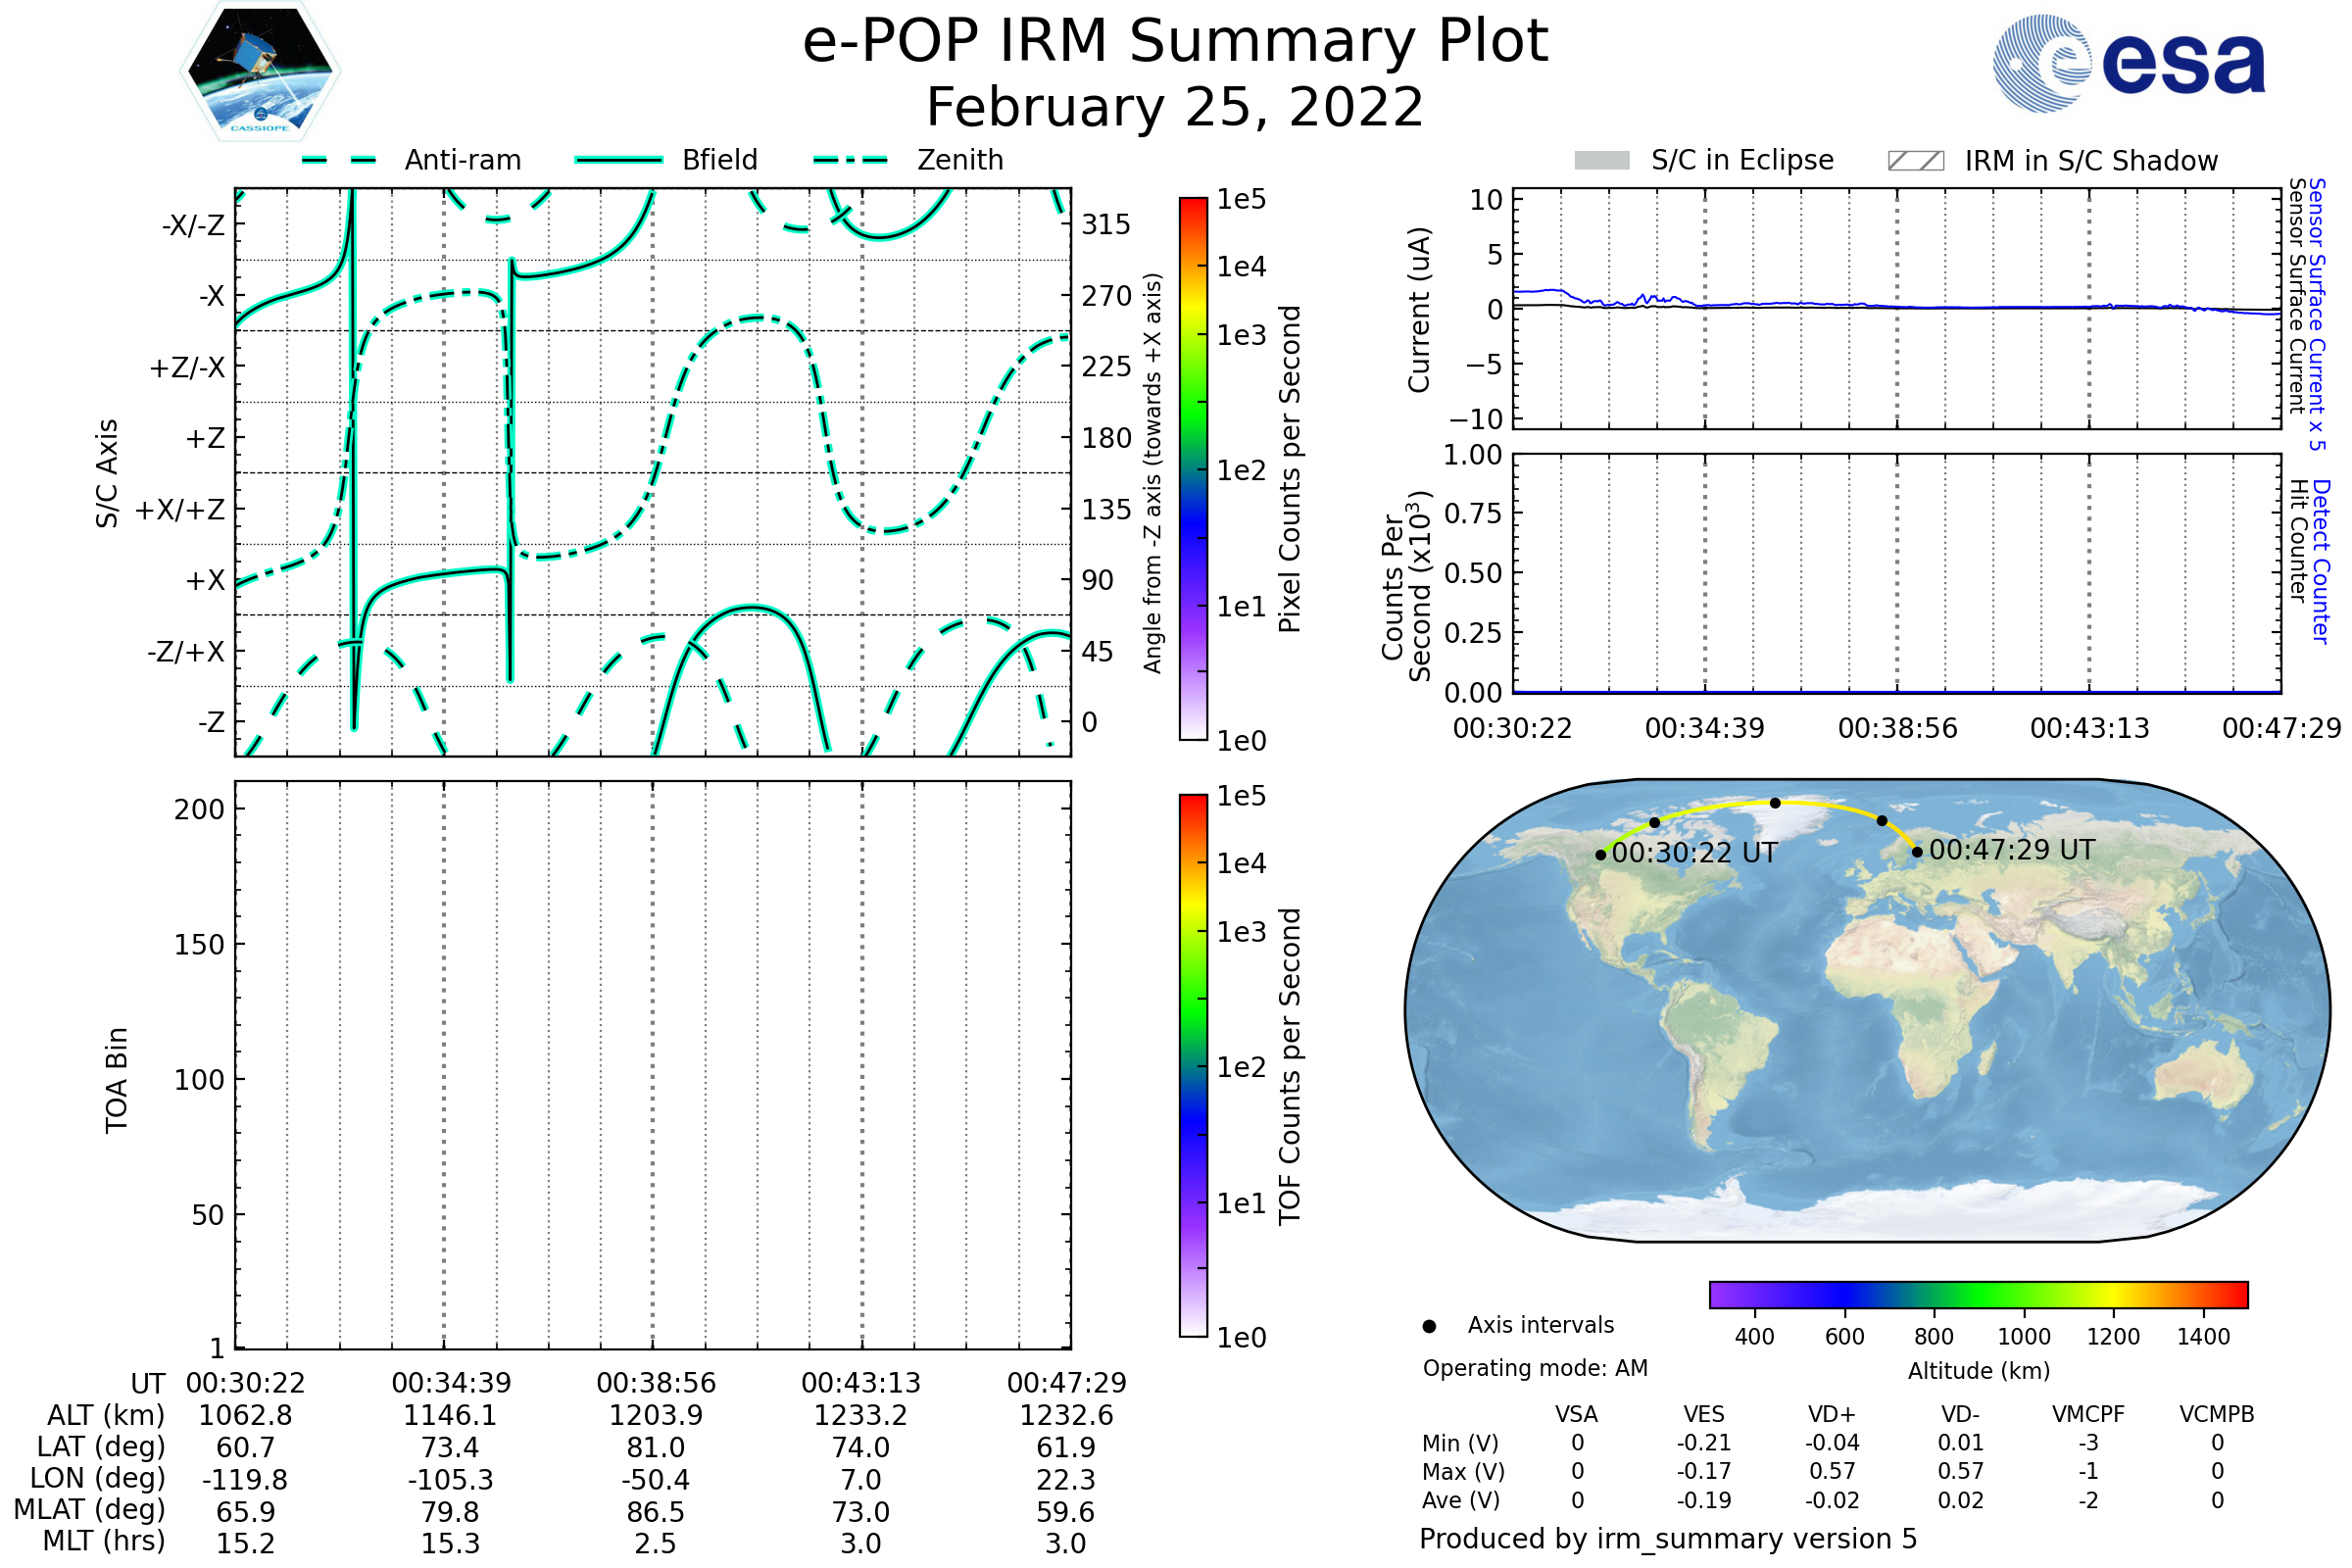Click the Produced by irm_summary version 5 text
This screenshot has width=2352, height=1568.
point(1667,1539)
